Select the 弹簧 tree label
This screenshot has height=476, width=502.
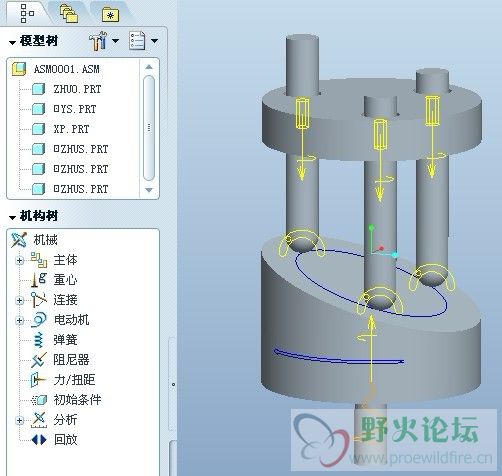(x=65, y=340)
